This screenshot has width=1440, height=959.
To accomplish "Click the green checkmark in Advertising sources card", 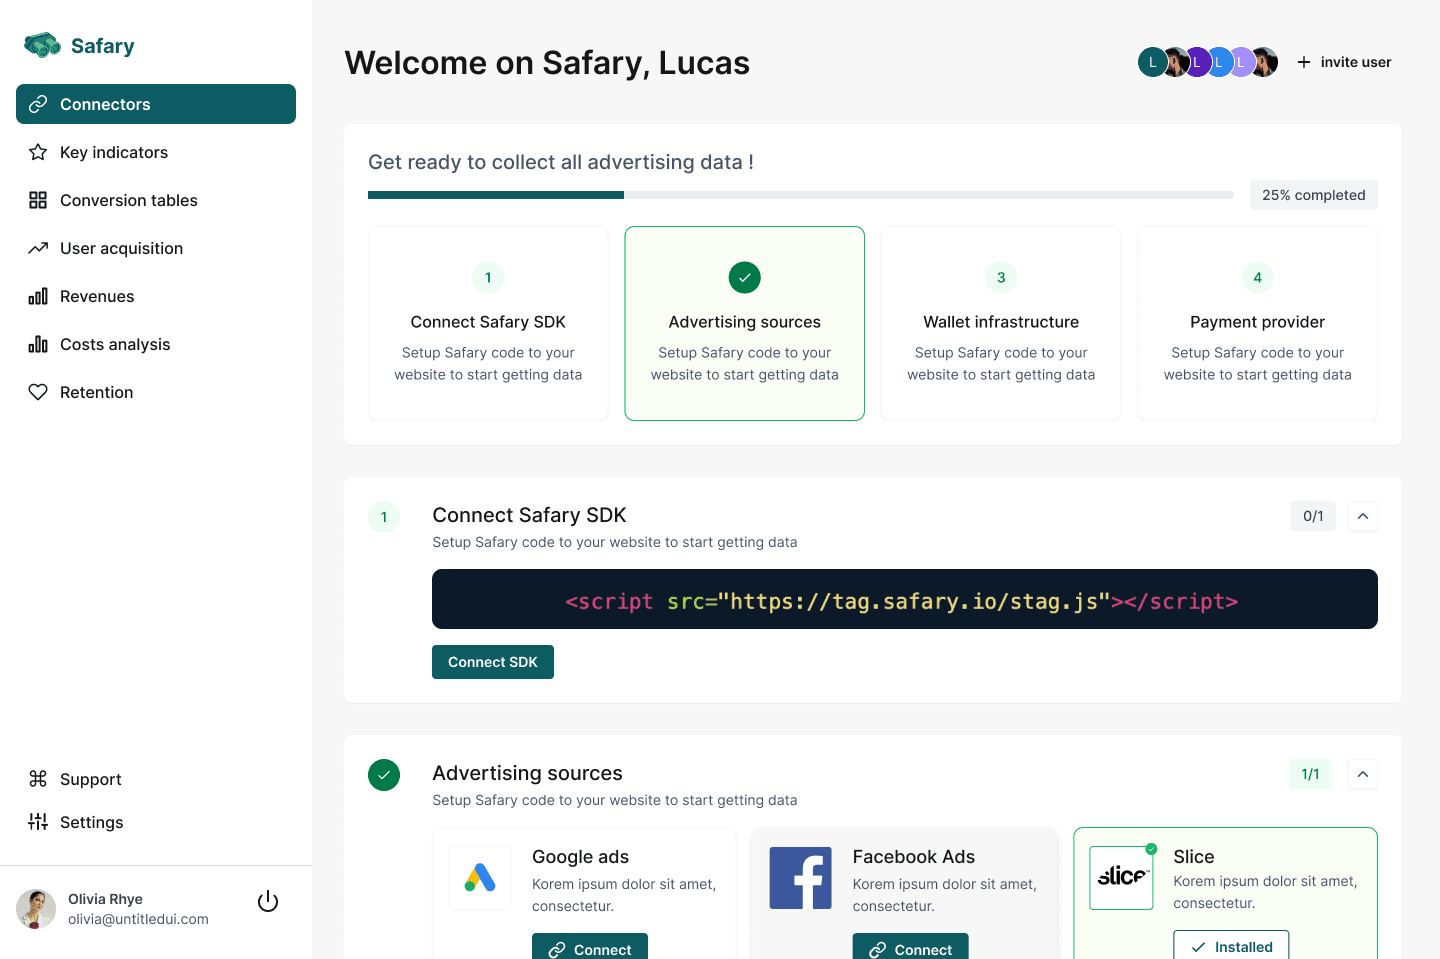I will pos(745,277).
